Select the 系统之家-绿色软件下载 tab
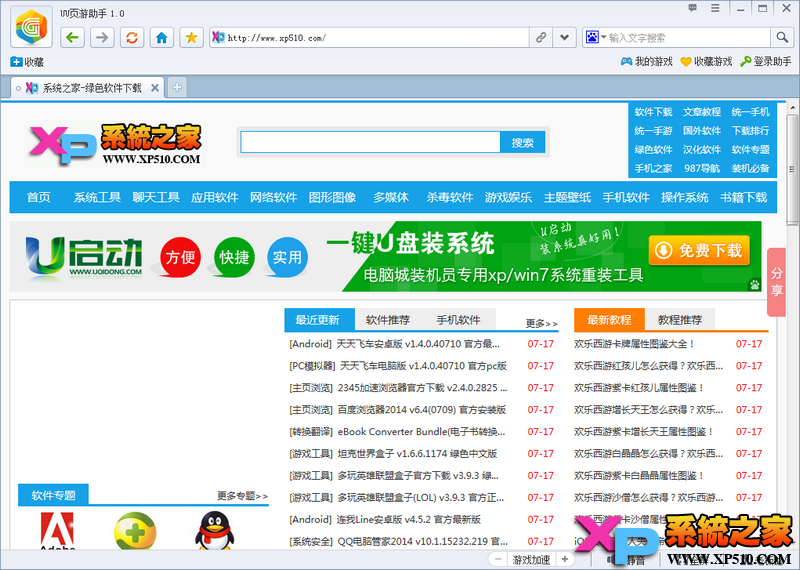 click(x=88, y=88)
